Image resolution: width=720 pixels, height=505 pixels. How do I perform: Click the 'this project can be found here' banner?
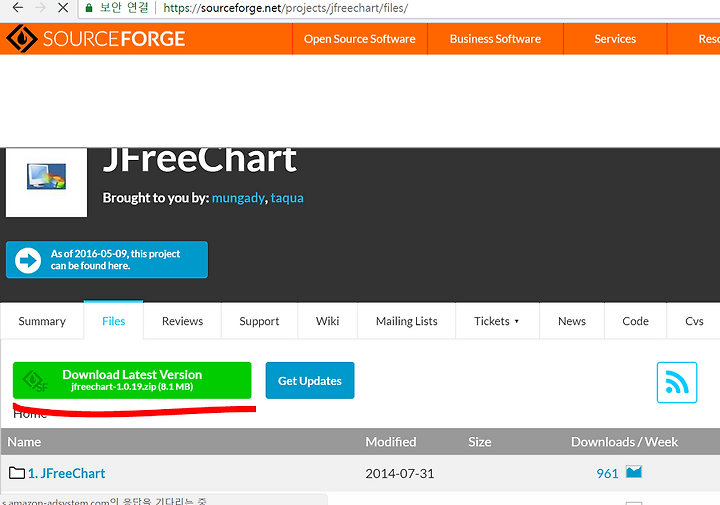107,259
